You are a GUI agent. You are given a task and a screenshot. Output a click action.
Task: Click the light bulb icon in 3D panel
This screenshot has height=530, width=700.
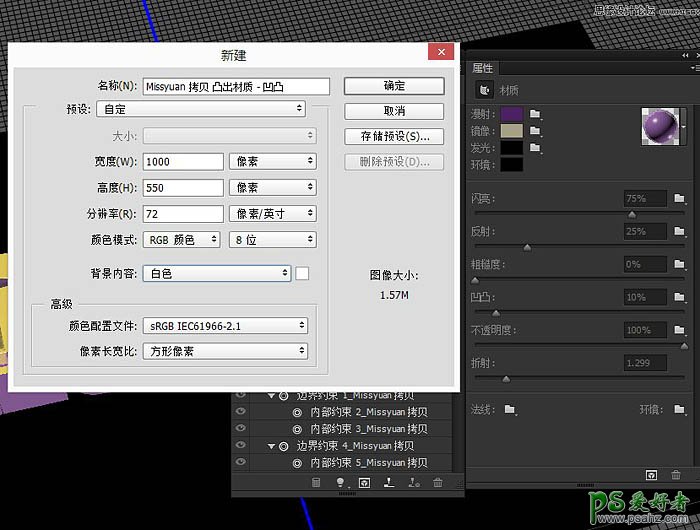340,482
